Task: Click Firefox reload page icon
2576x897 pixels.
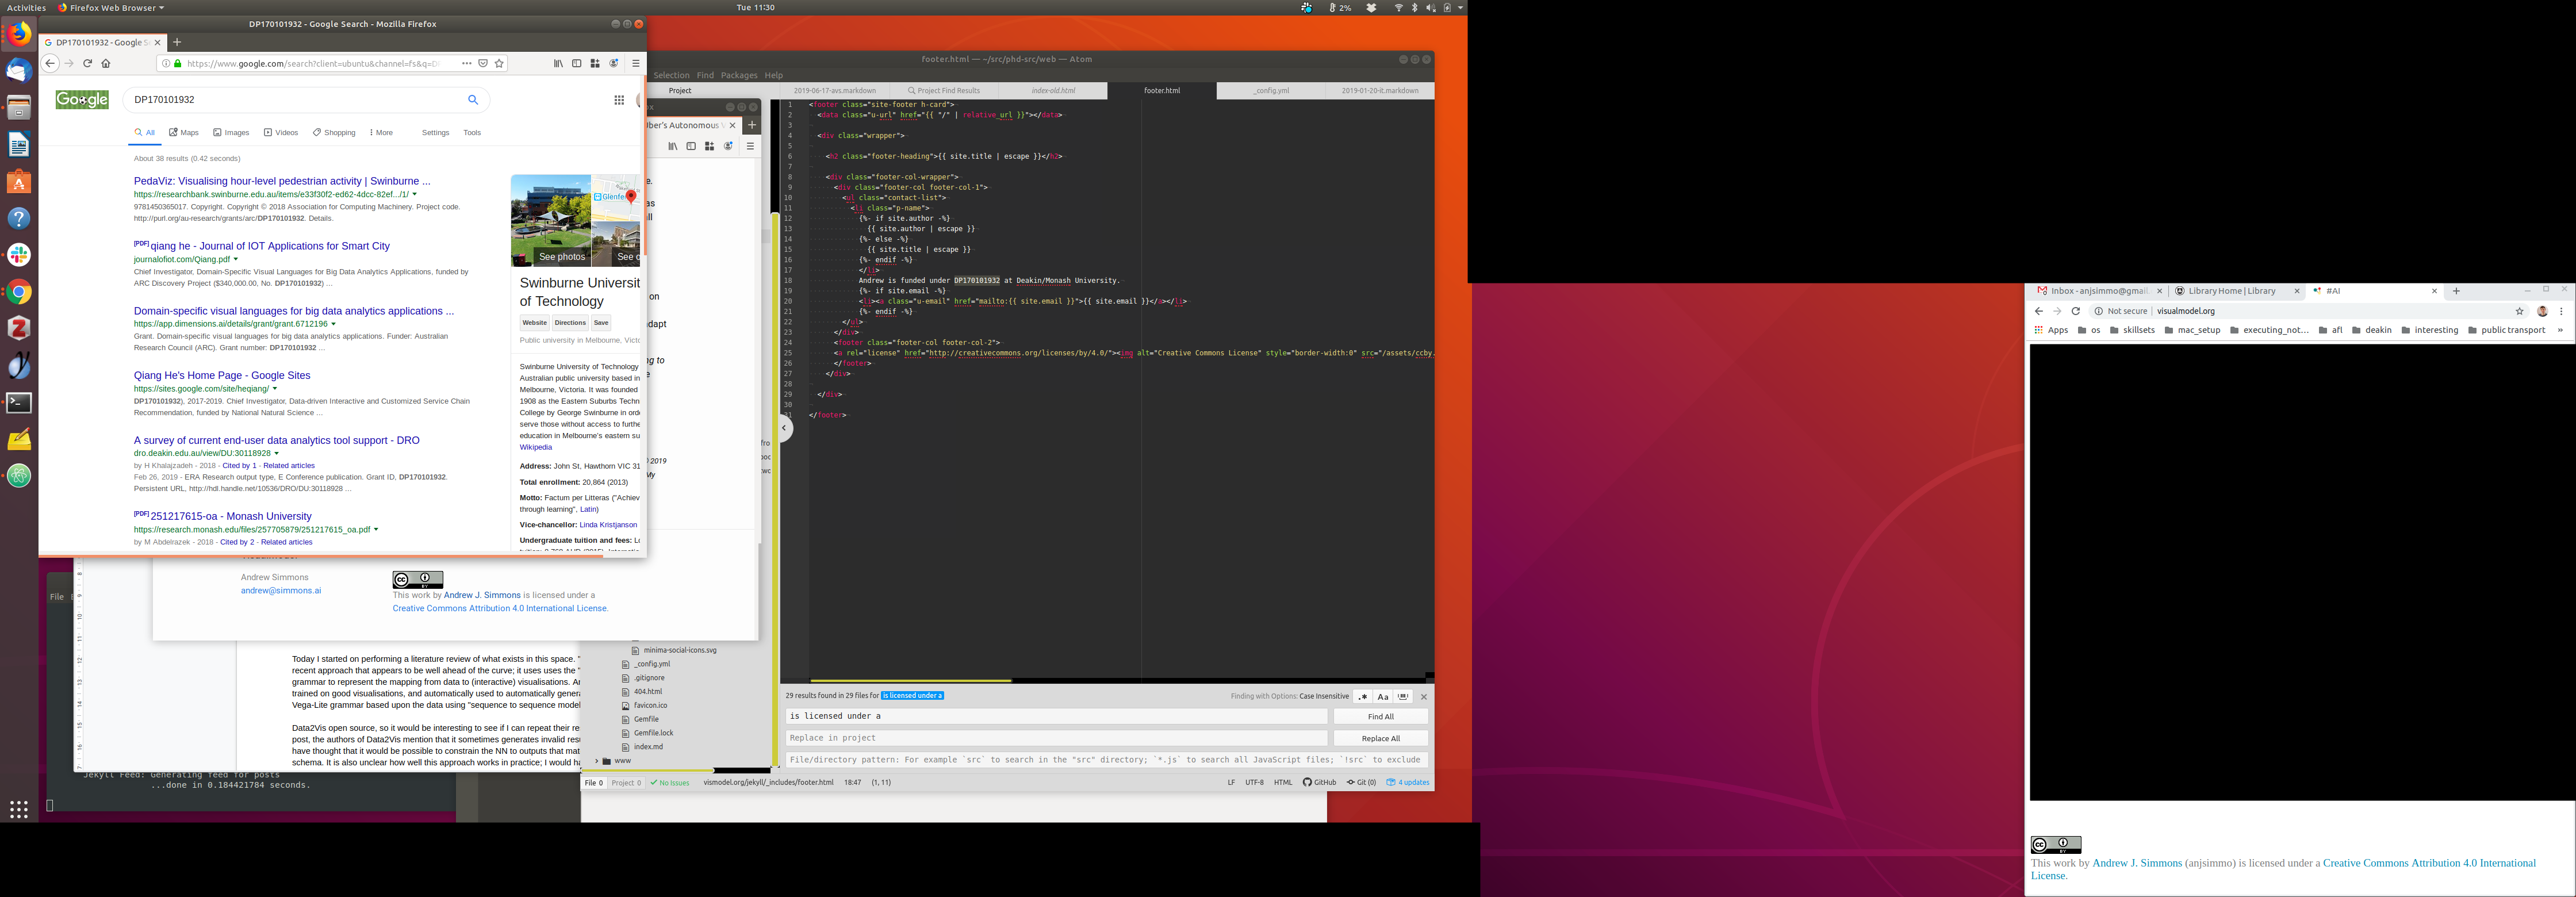Action: click(87, 63)
